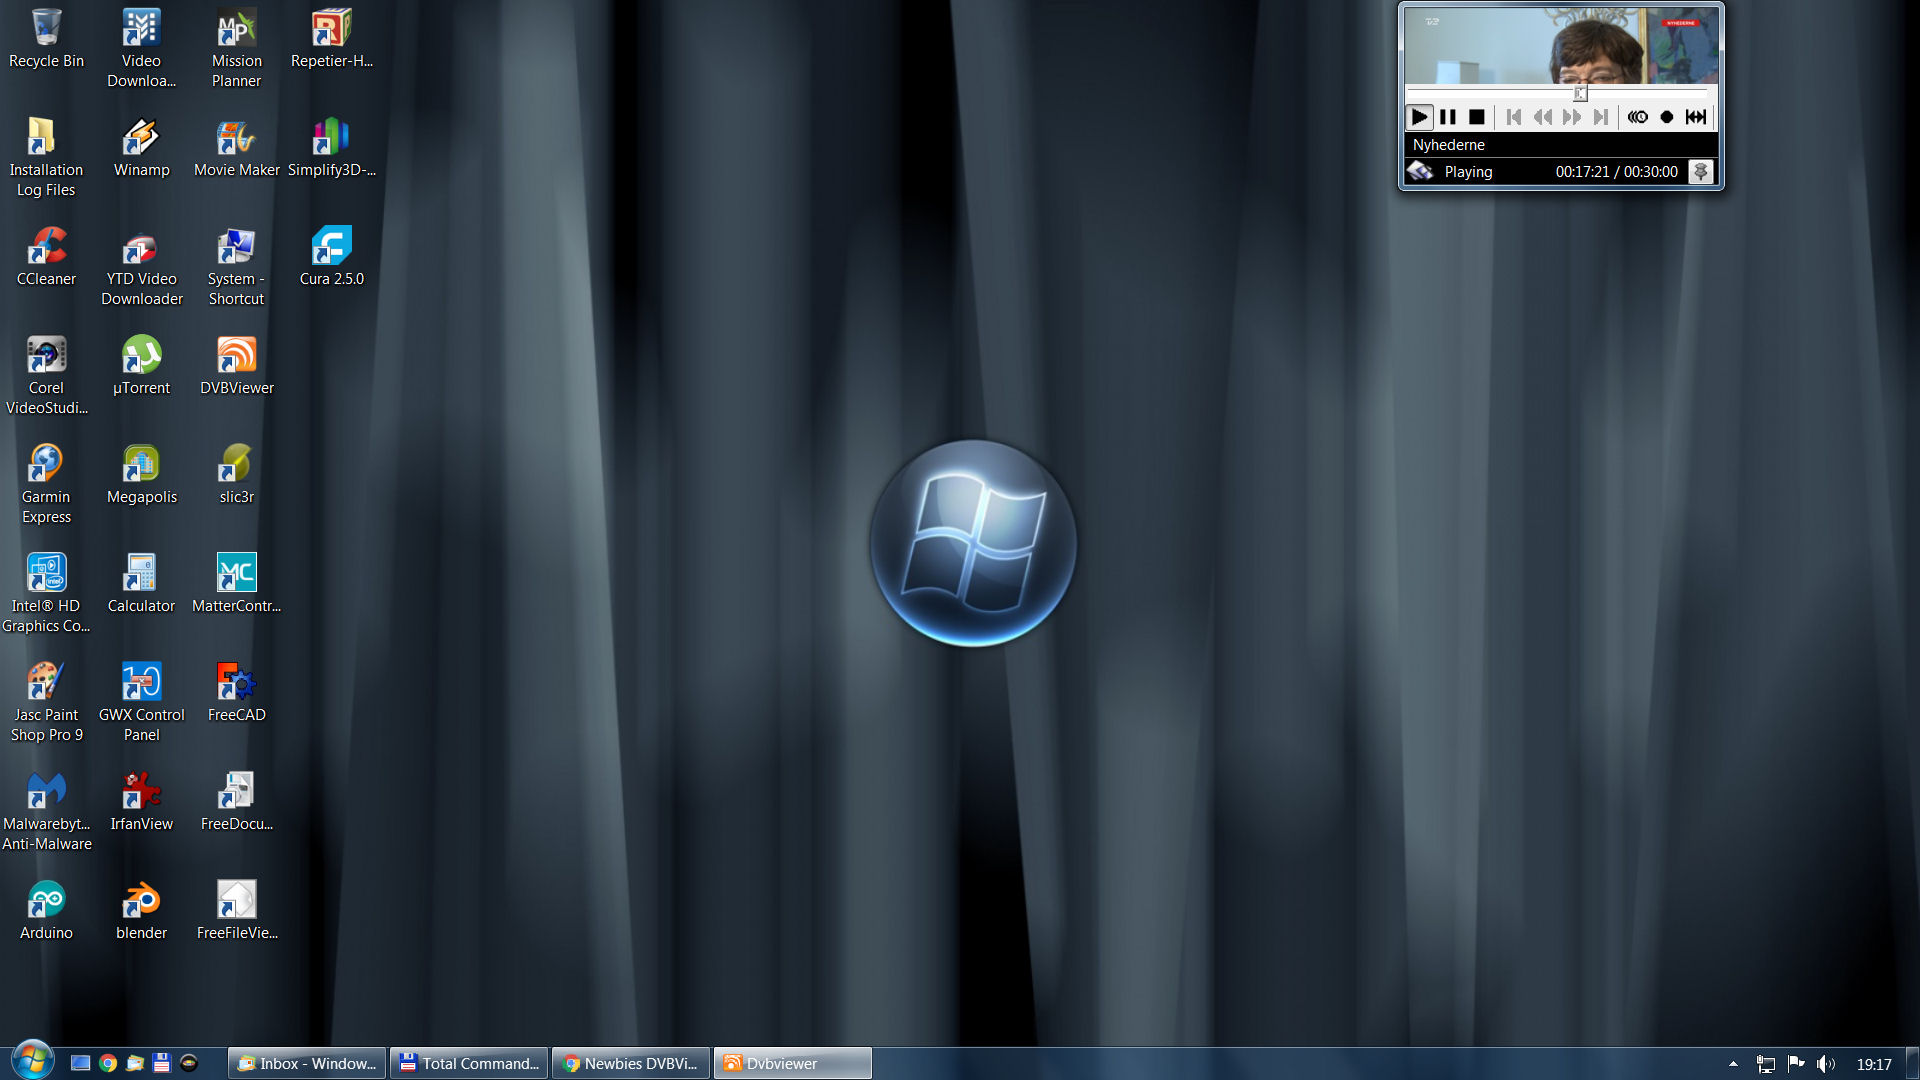The image size is (1920, 1080).
Task: Click the rightmost double-arrow icon in the player toolbar
Action: tap(1696, 117)
